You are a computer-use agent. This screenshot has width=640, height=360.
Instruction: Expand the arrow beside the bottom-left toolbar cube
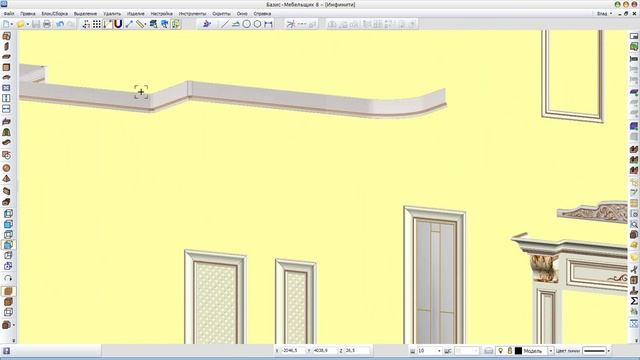coord(14,325)
